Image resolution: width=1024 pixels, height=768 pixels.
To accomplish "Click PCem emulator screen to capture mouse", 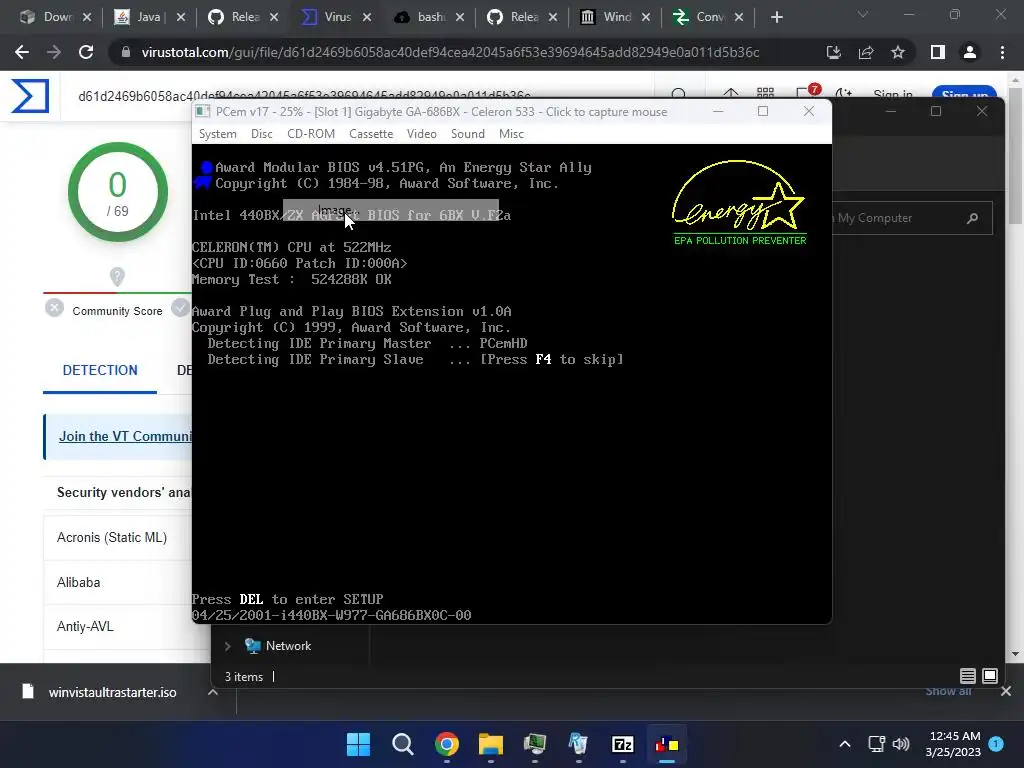I will pos(512,383).
